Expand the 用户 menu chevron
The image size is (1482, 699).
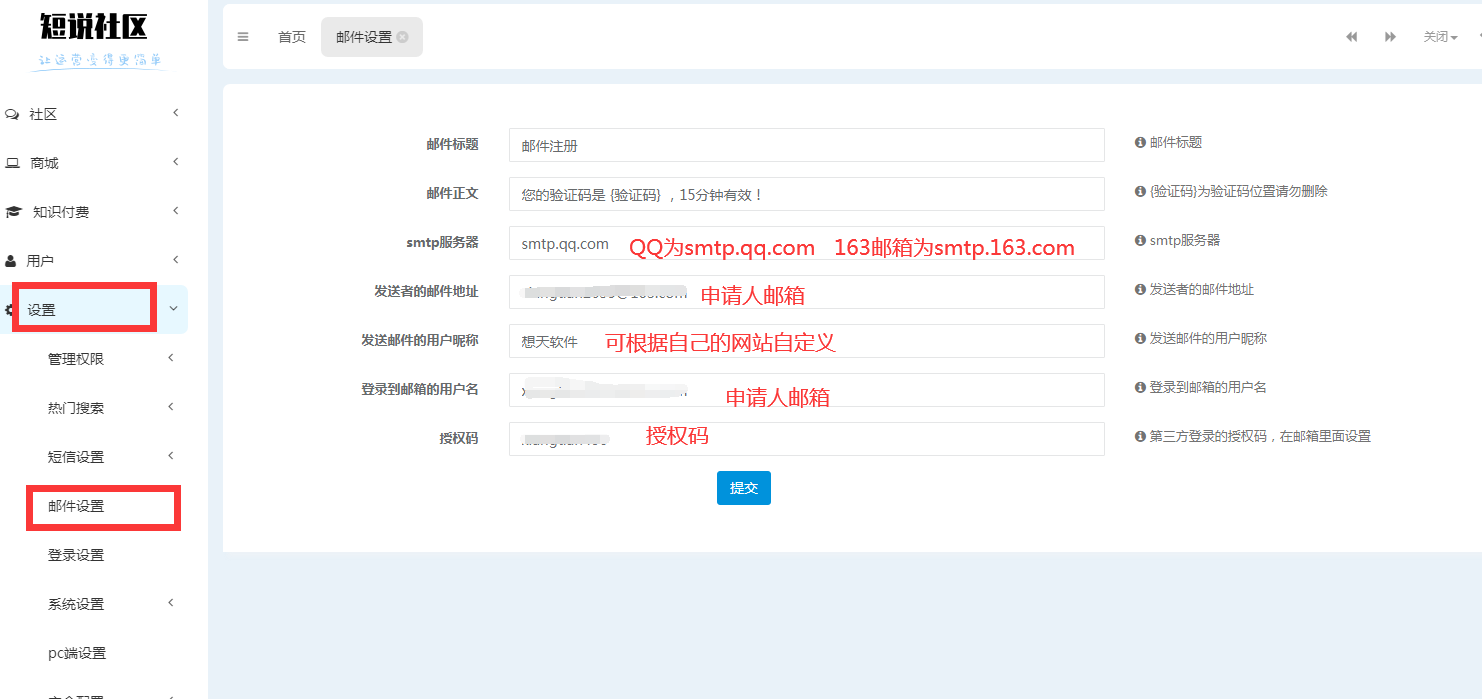pyautogui.click(x=175, y=260)
